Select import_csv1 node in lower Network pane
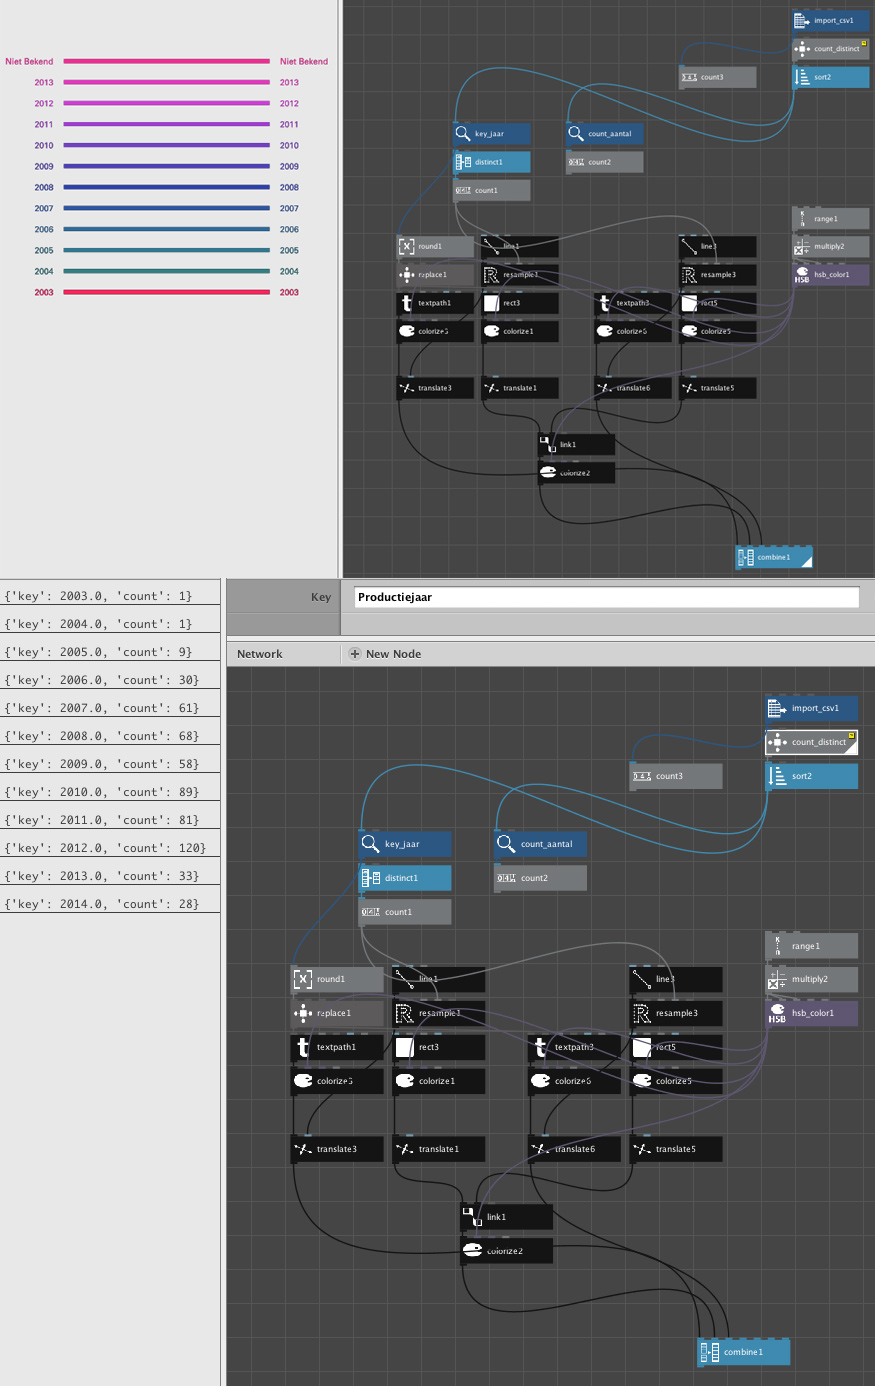The image size is (875, 1386). 811,708
